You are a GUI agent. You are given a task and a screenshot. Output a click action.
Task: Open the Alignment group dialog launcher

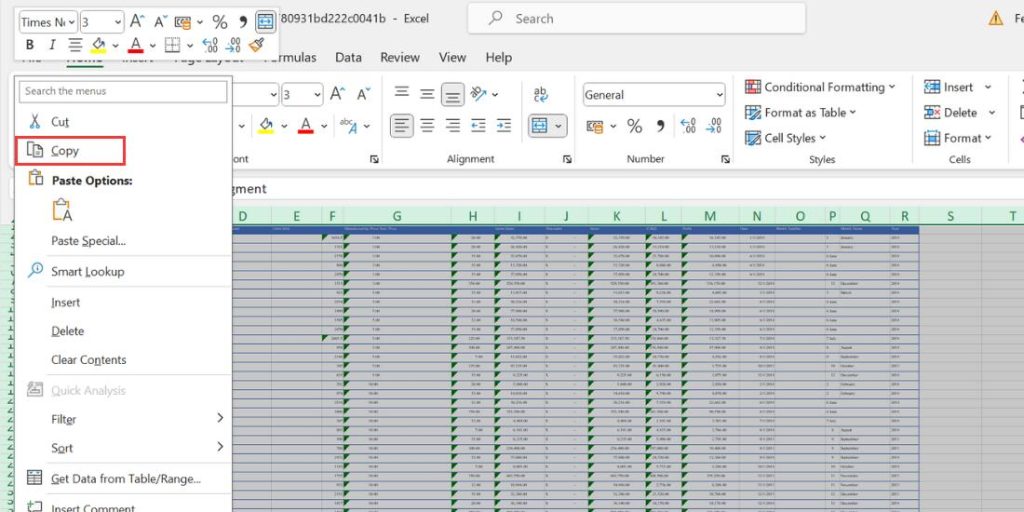pos(567,159)
